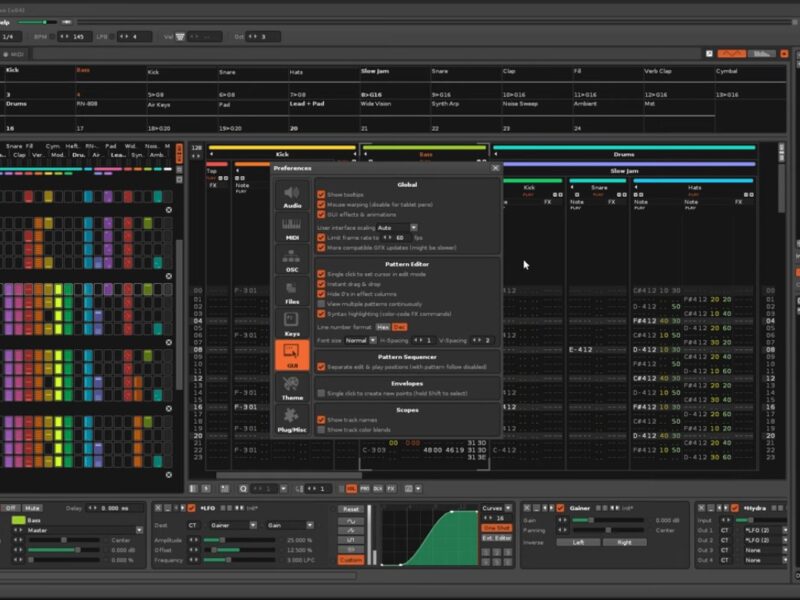Select the Lead + Pad scope track

306,103
